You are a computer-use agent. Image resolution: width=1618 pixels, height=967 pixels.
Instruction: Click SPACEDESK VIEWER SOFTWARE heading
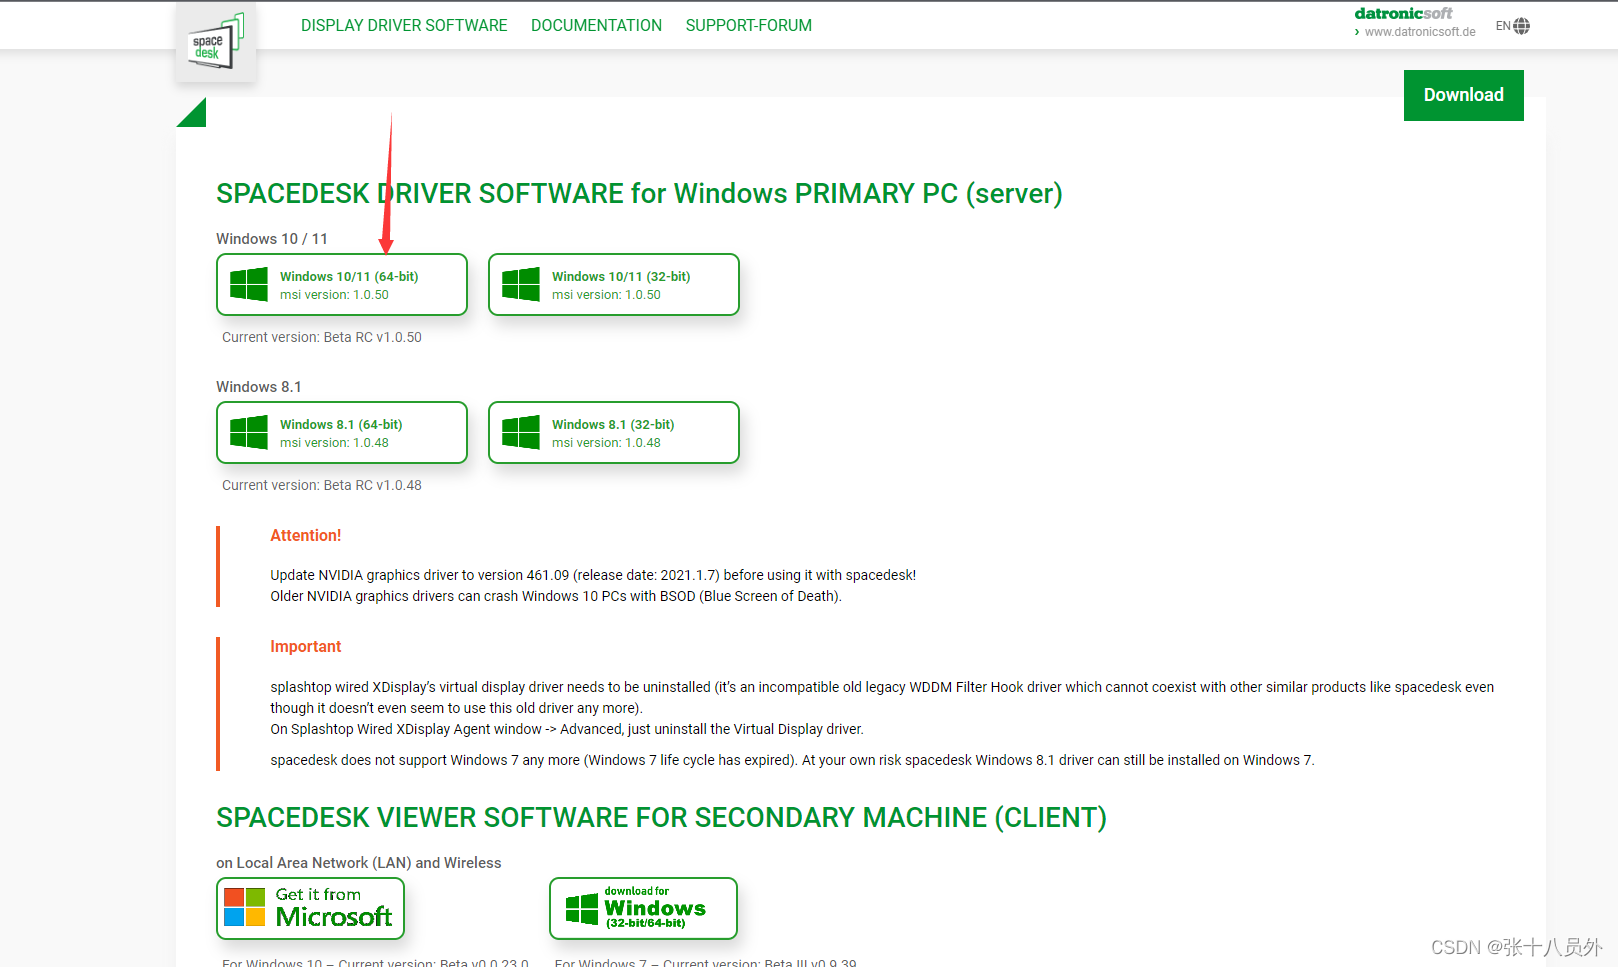pos(661,818)
